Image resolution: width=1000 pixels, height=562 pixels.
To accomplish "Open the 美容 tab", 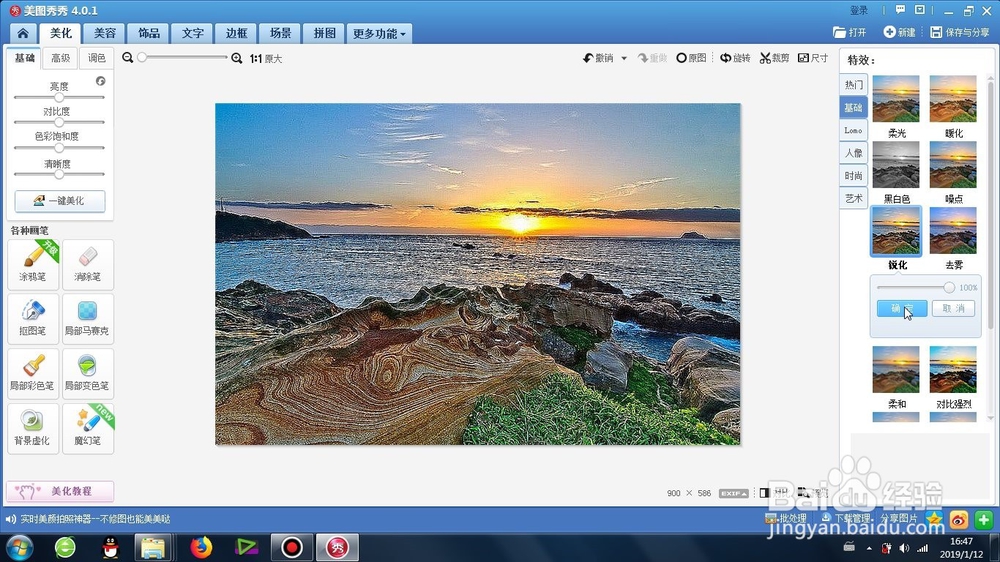I will tap(105, 33).
